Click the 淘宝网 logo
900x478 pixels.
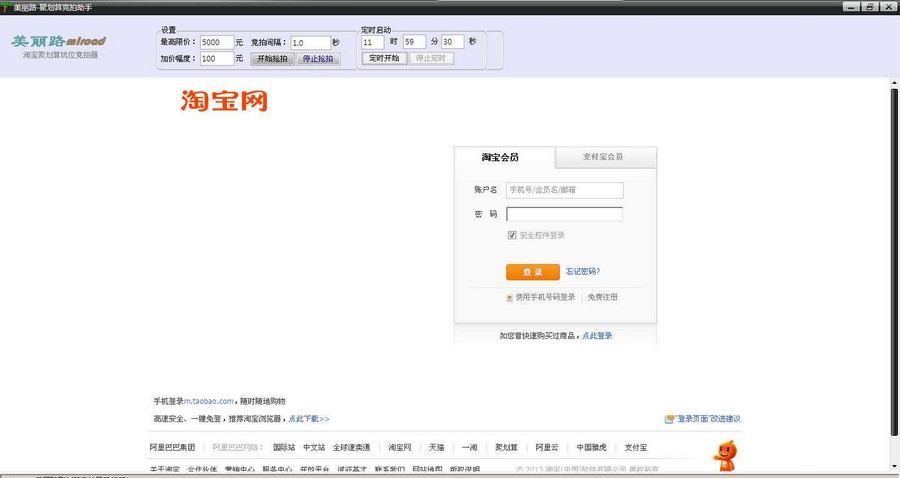(224, 101)
